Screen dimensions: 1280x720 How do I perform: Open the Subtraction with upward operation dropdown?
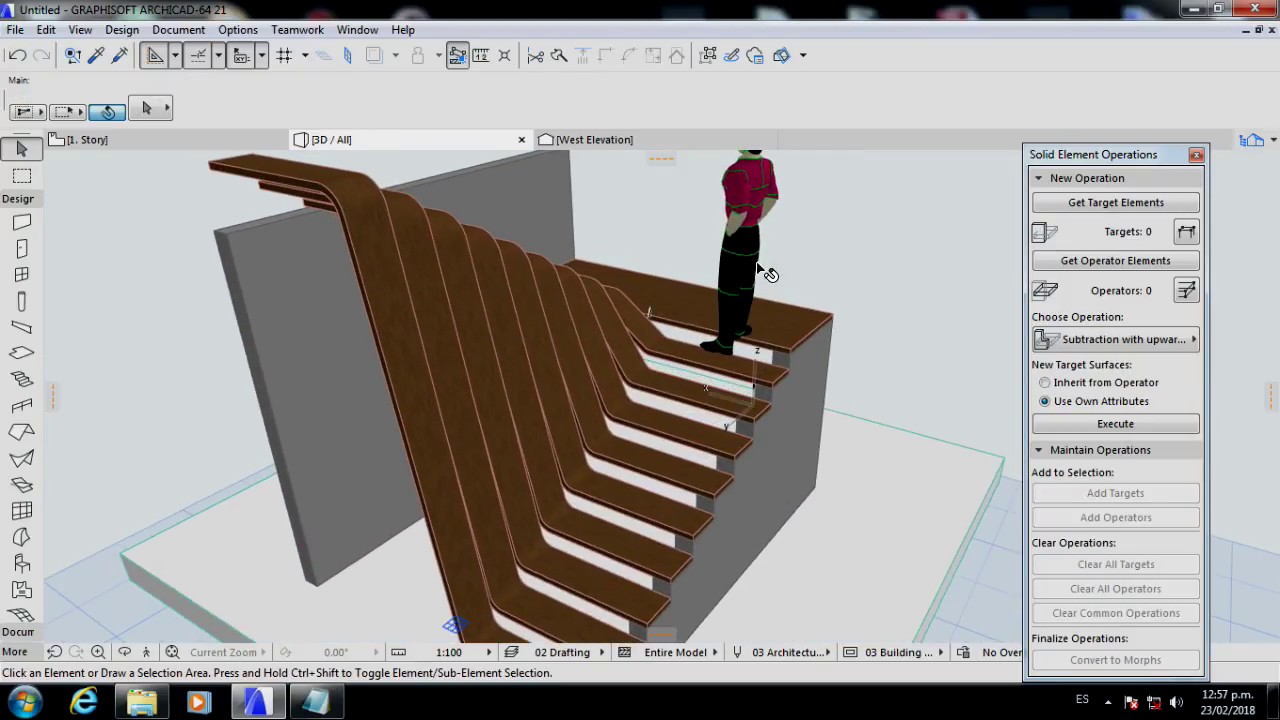pos(1116,340)
